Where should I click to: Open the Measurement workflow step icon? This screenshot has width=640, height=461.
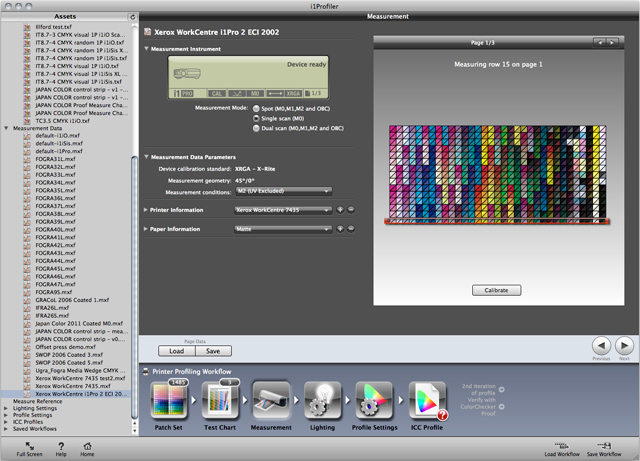[271, 401]
